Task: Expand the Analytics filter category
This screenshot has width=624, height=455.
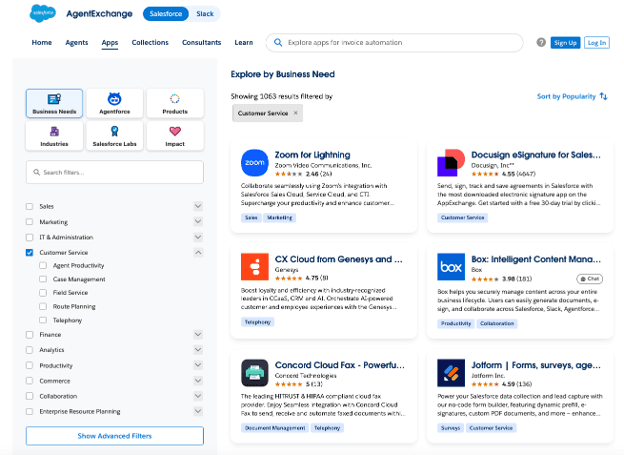Action: pos(198,350)
